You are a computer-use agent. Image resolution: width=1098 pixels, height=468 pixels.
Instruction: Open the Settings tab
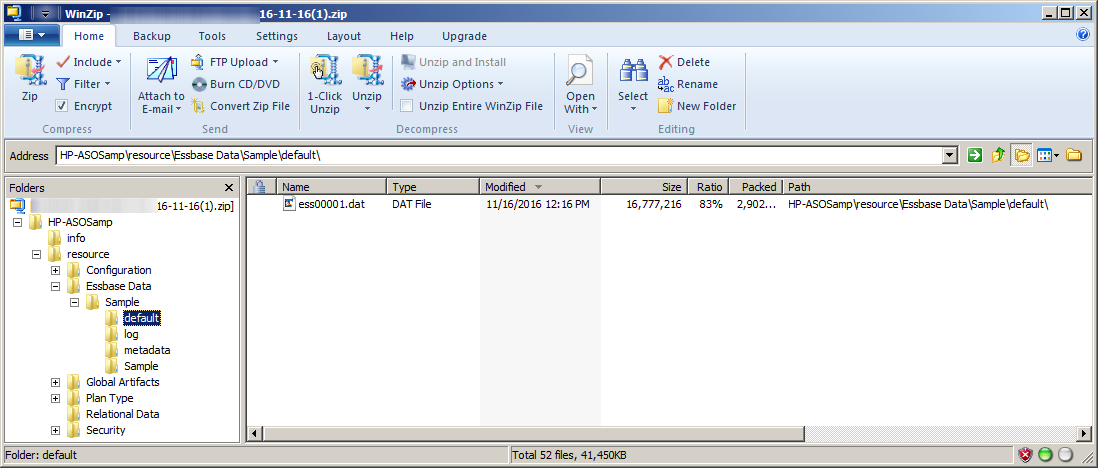[277, 36]
